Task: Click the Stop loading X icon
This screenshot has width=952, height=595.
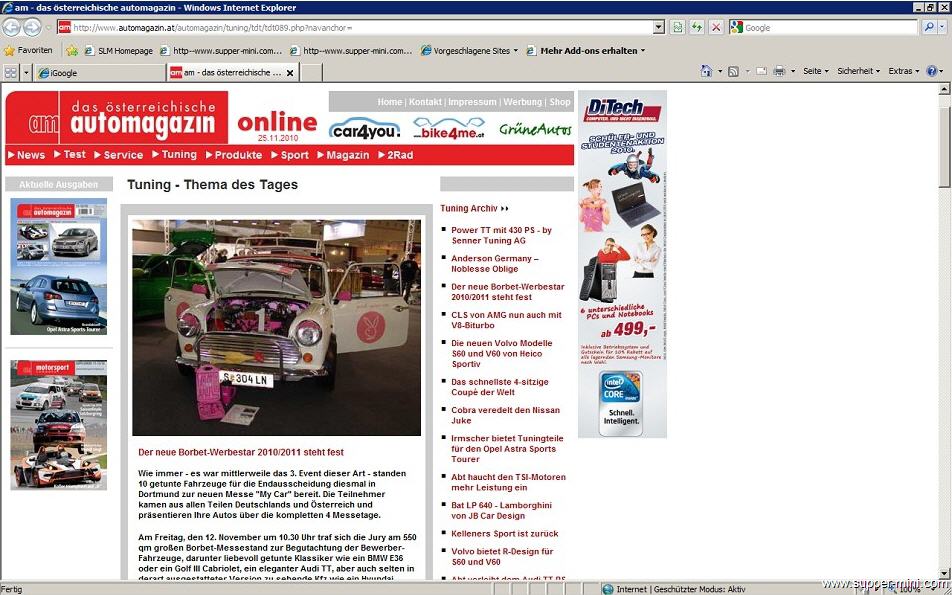Action: 716,27
